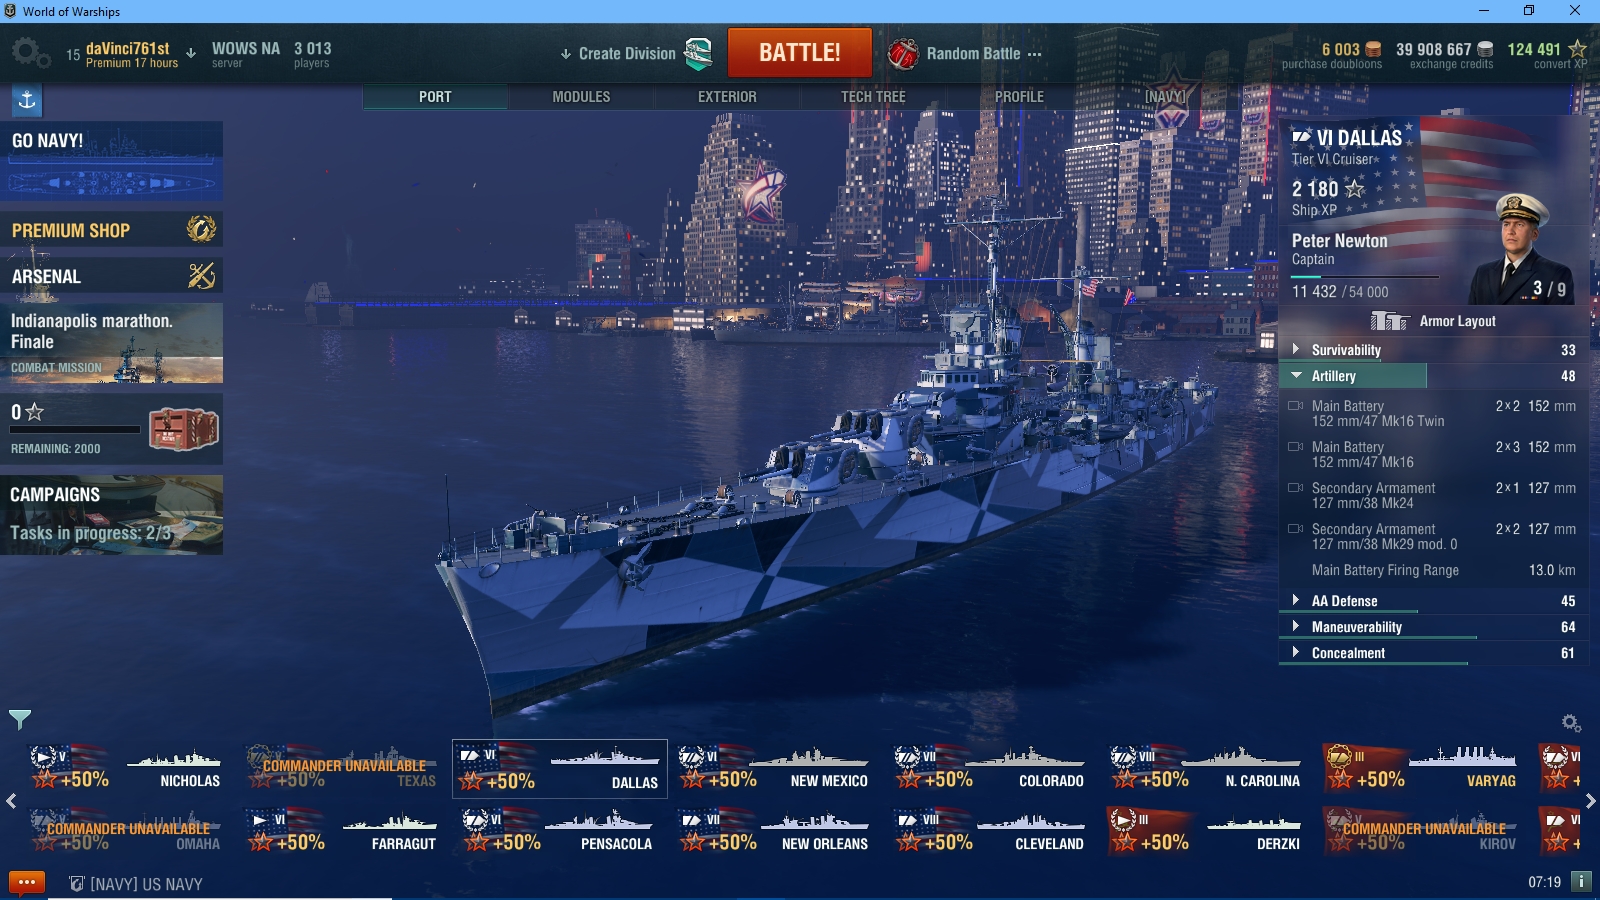
Task: Open the chat speech bubble button
Action: (27, 883)
